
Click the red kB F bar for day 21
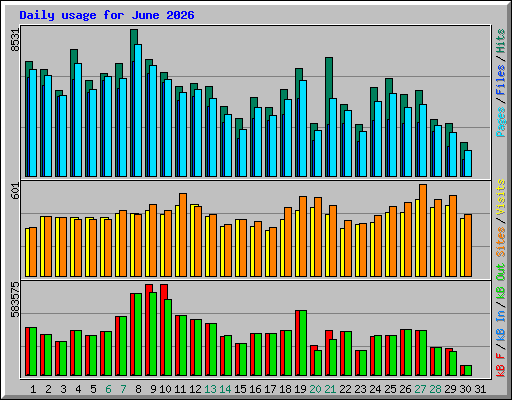point(327,353)
